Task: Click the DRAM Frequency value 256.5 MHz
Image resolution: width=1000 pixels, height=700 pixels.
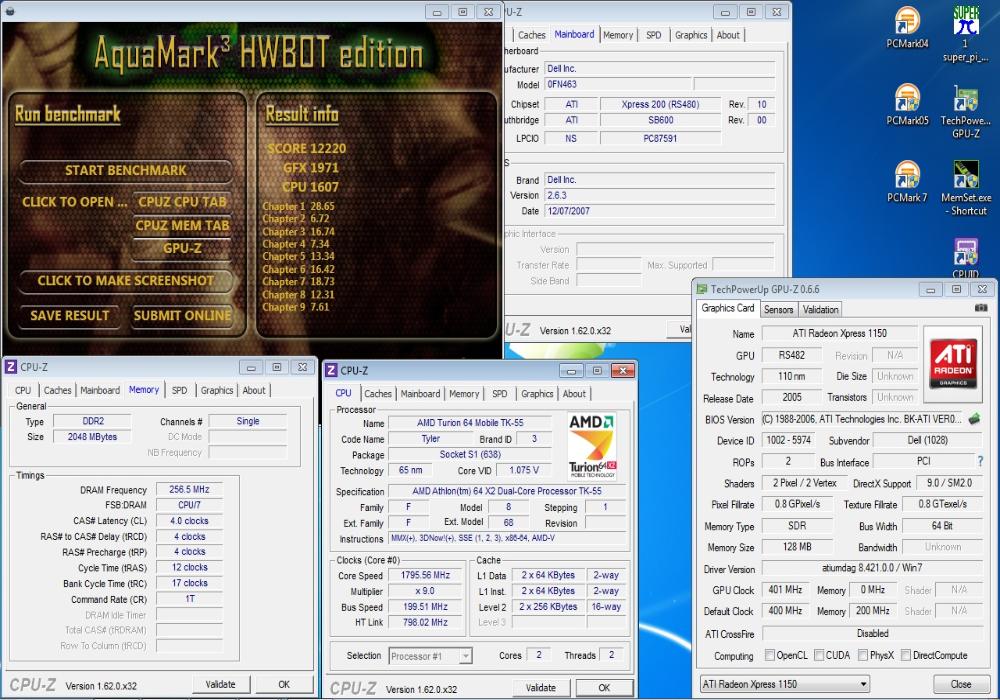Action: pos(189,490)
